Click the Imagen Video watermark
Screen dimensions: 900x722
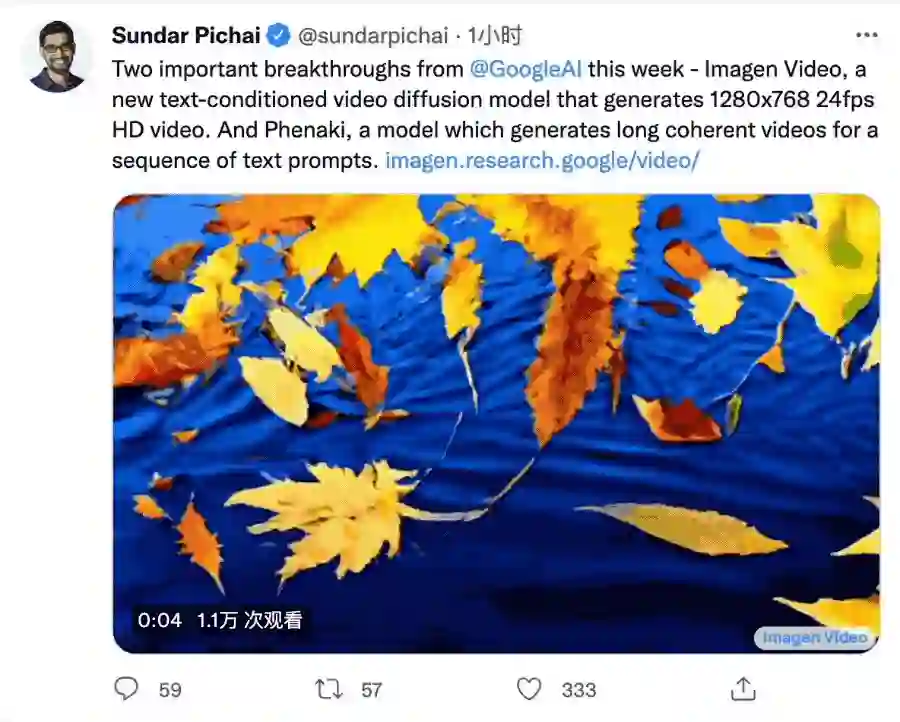click(x=814, y=637)
